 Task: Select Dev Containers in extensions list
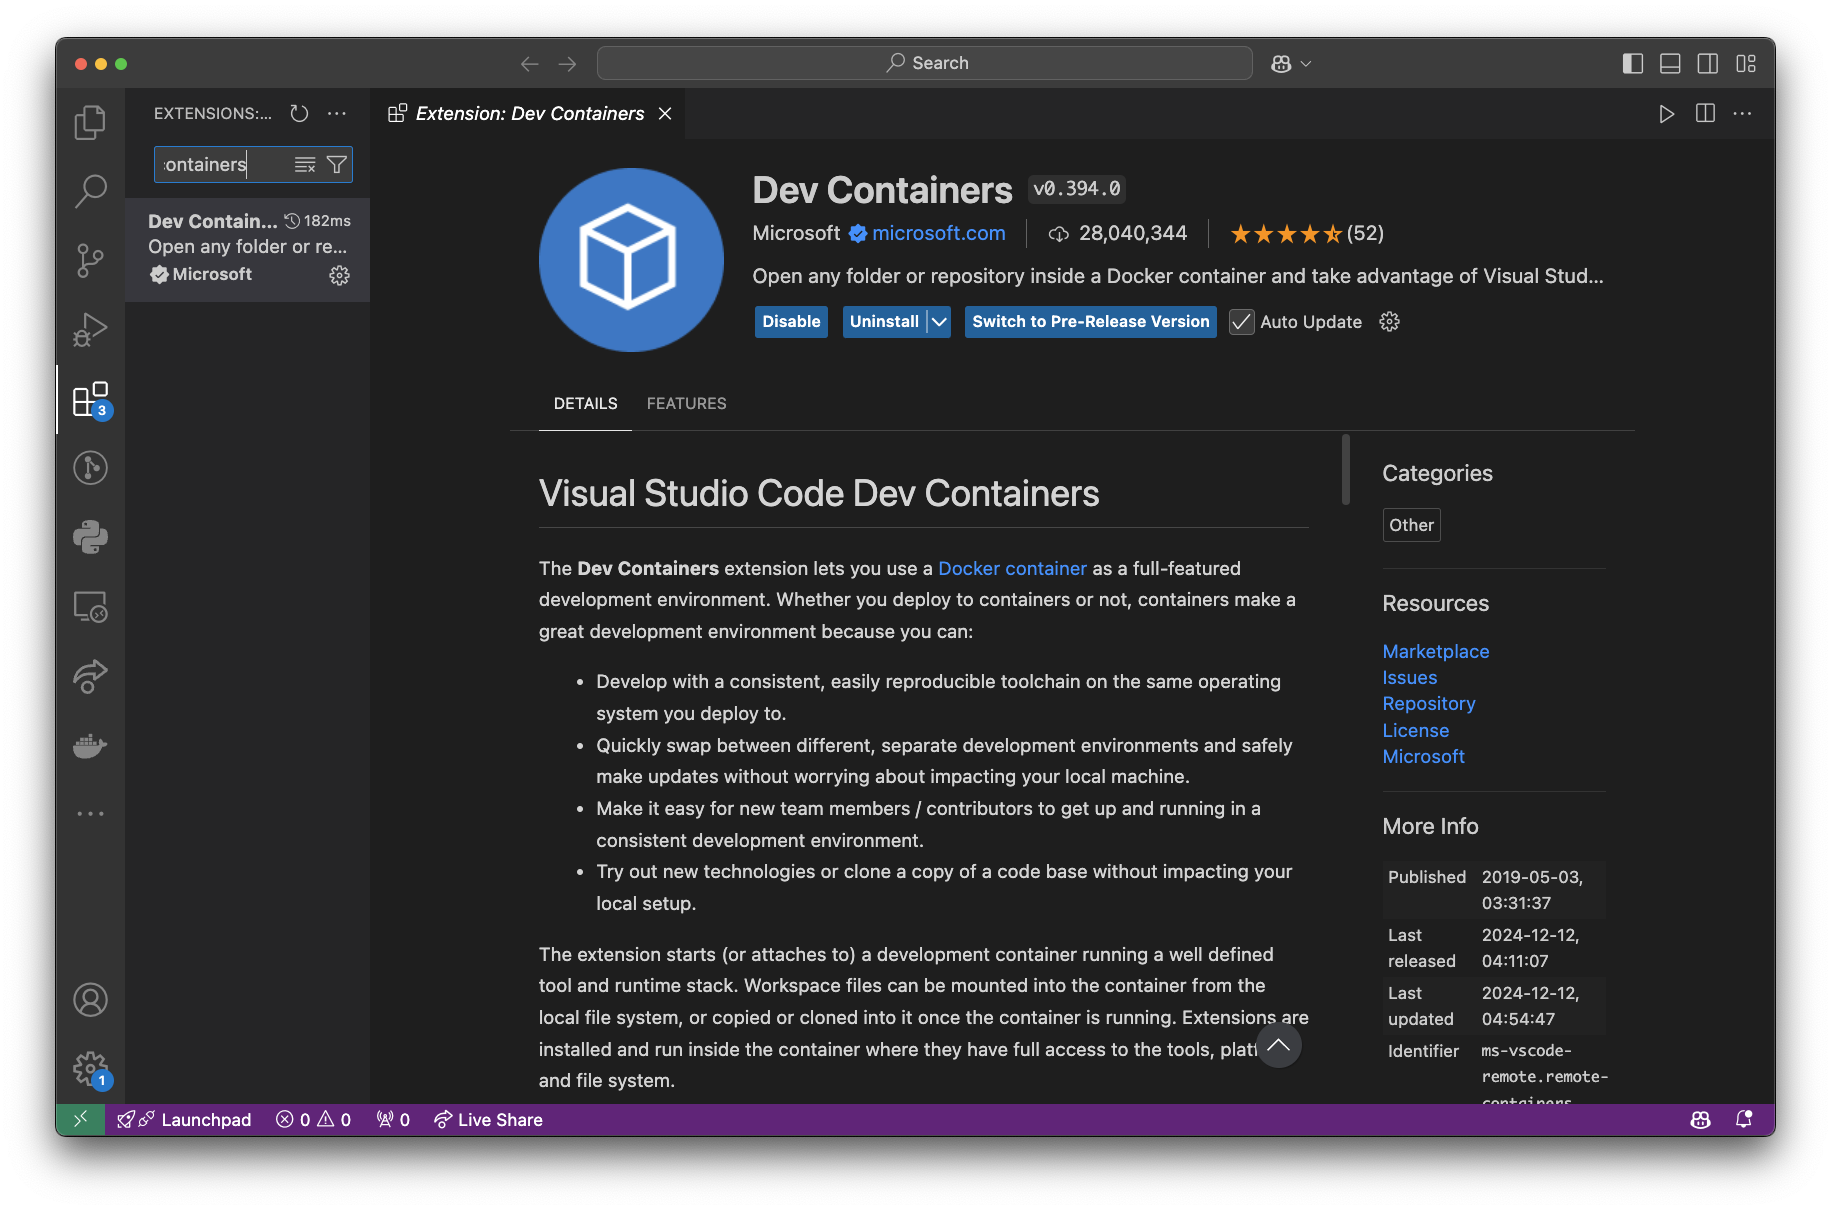(248, 248)
